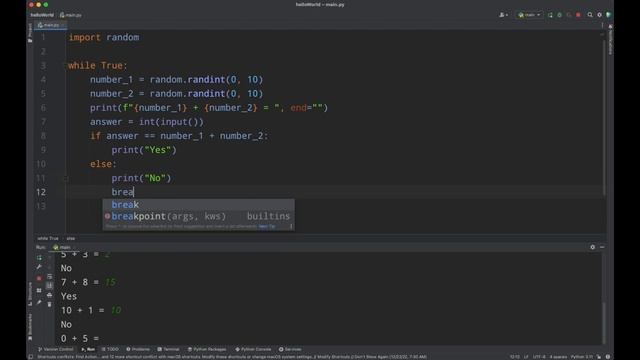Open the Bookmarks tool window sidebar button

click(x=30, y=327)
